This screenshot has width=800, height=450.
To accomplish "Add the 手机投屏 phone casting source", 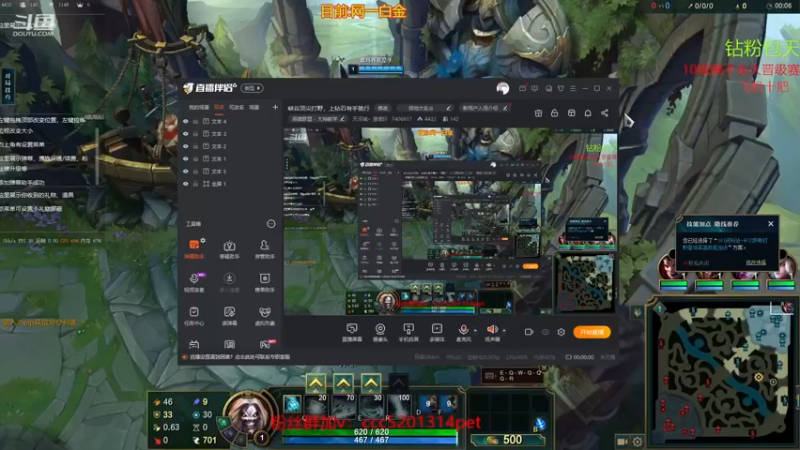I will [x=408, y=332].
